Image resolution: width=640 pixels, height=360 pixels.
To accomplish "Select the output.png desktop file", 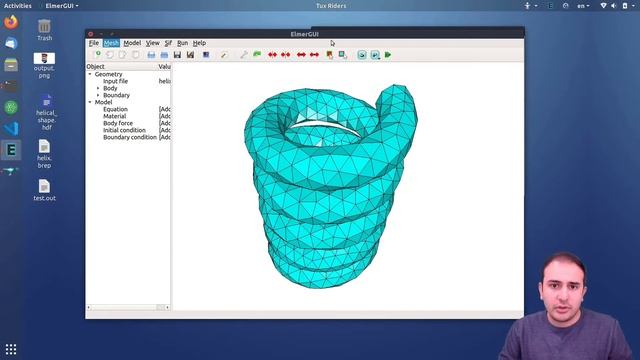I will point(44,65).
